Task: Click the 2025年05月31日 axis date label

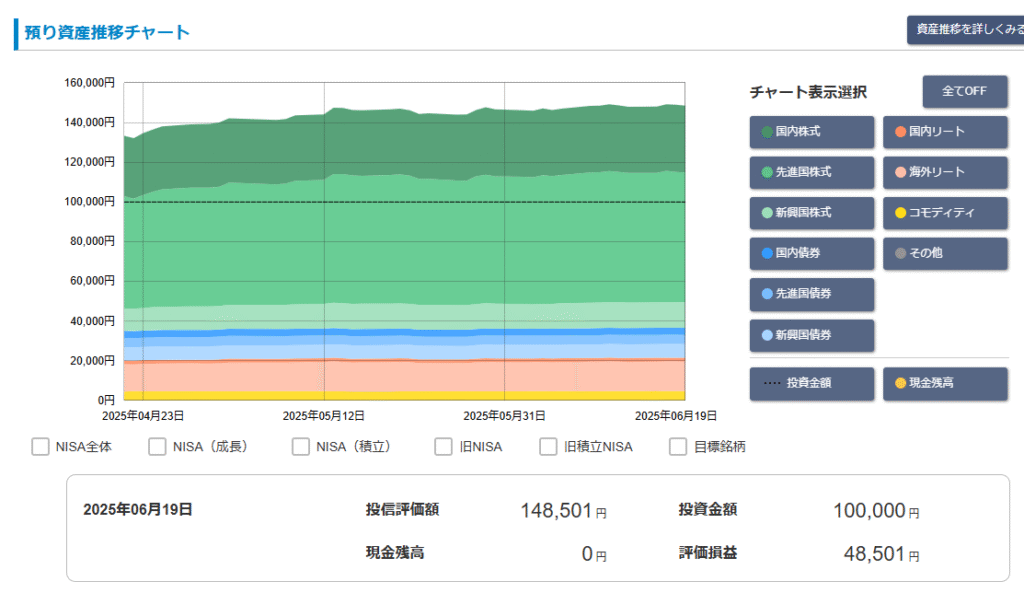Action: [504, 416]
